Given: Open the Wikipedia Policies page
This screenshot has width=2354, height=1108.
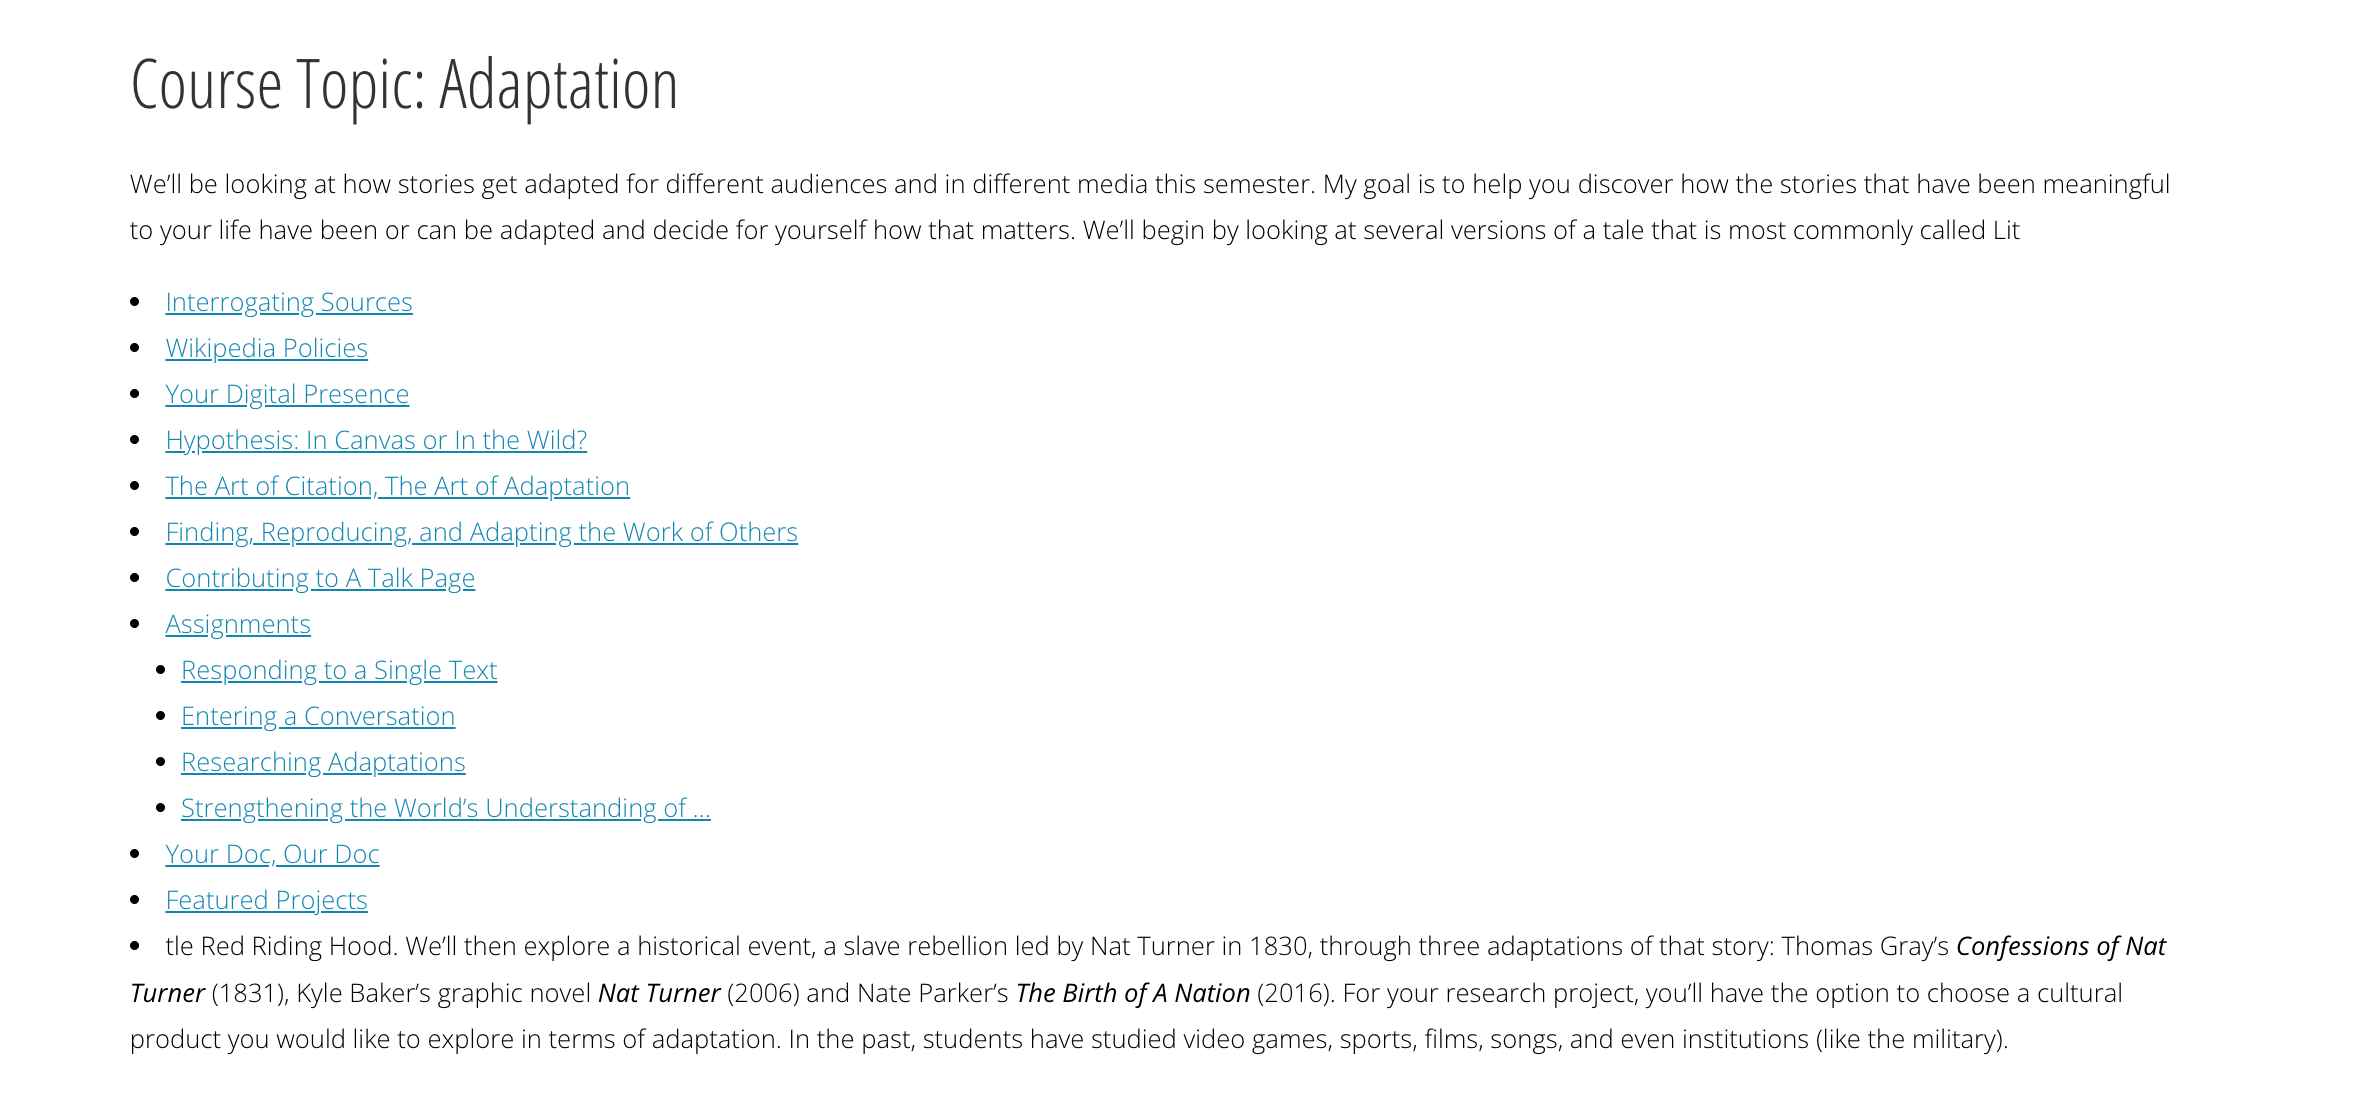Looking at the screenshot, I should point(266,347).
